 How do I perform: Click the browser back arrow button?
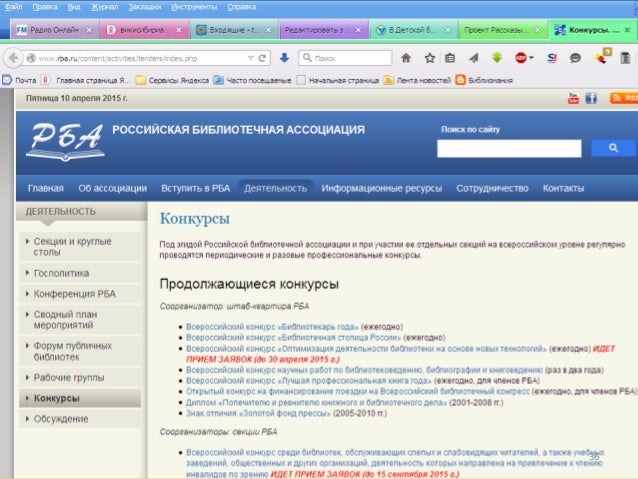pos(13,58)
